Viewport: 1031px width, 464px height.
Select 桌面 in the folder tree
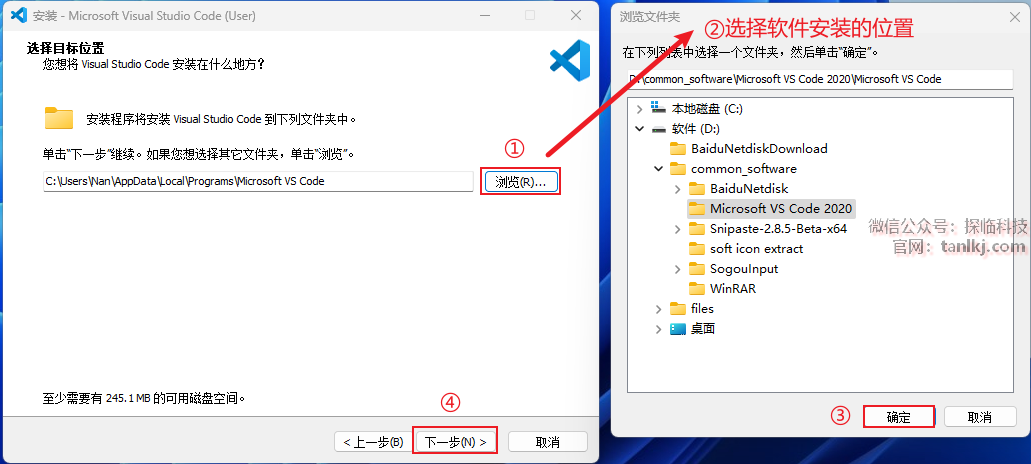point(703,329)
